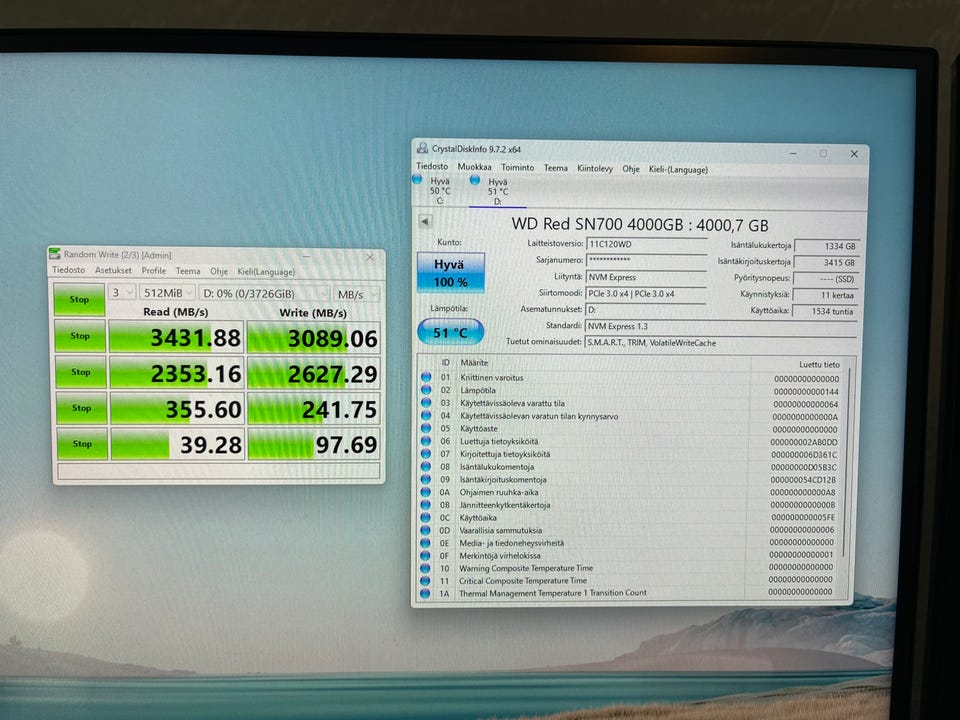Click status orb of Käytettävissäoleva varattu tila
The image size is (960, 720).
(426, 403)
